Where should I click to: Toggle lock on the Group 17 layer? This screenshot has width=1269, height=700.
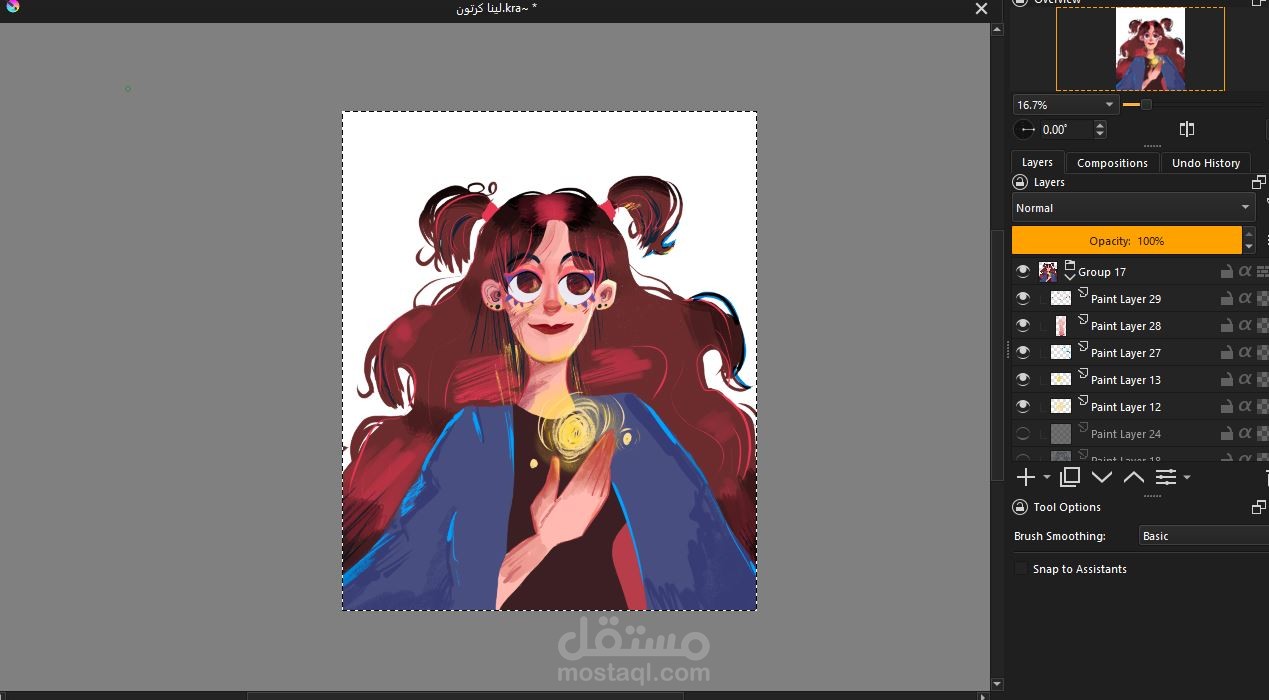1226,272
